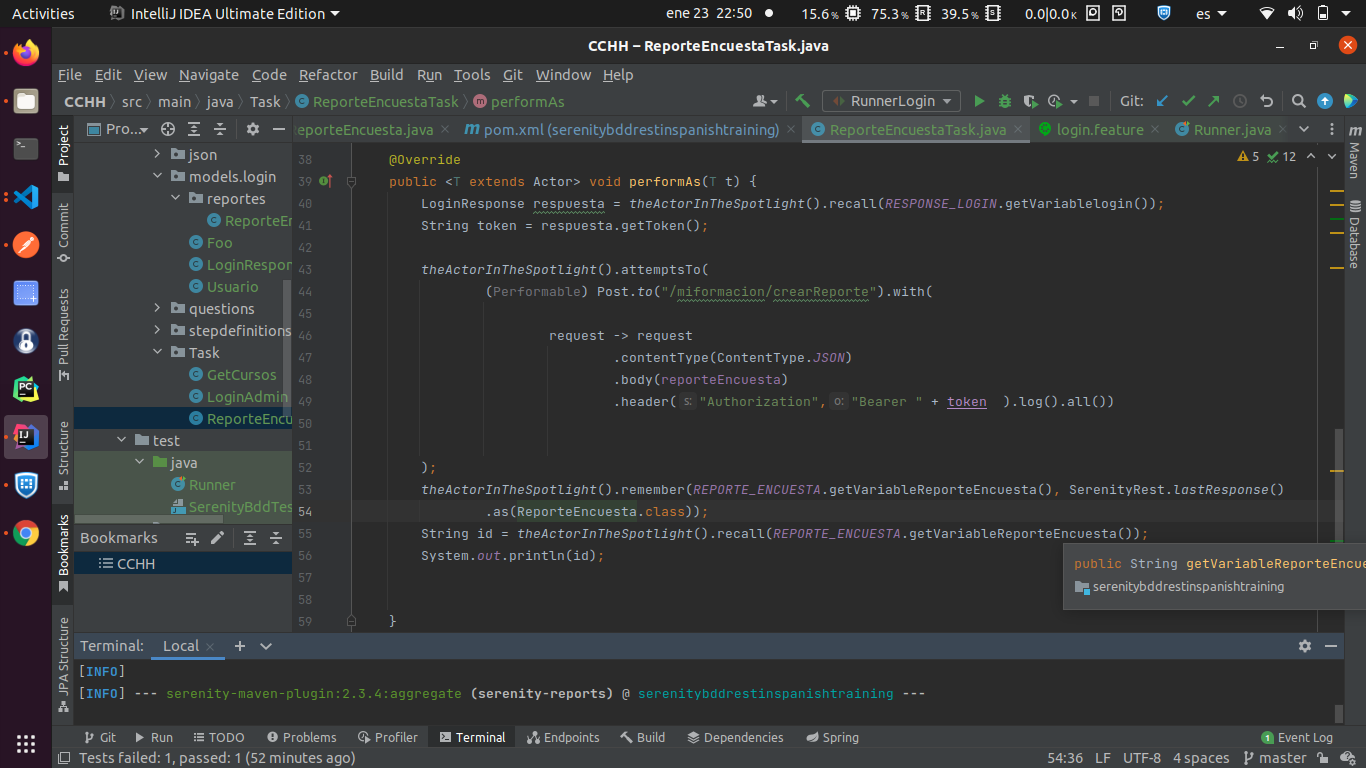Update project via the blue Git arrow
This screenshot has width=1366, height=768.
click(1162, 101)
